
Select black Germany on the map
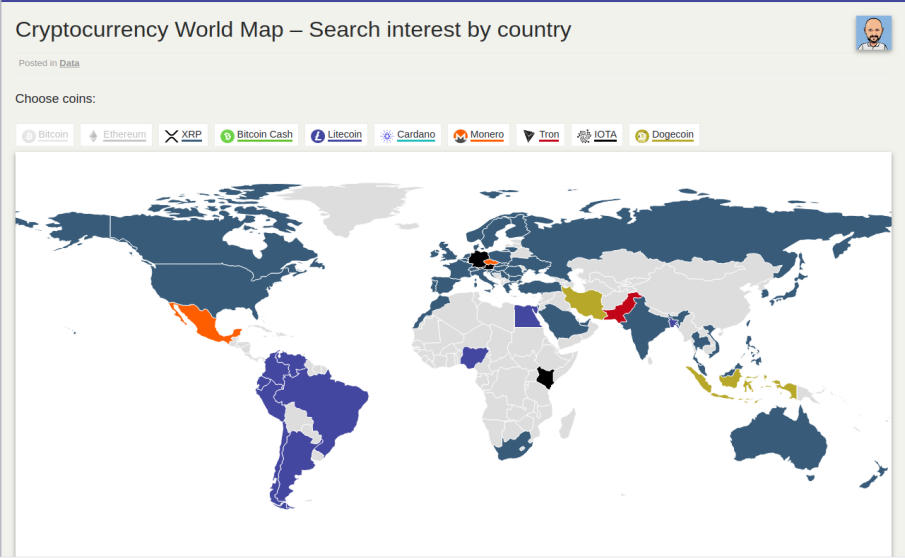478,259
